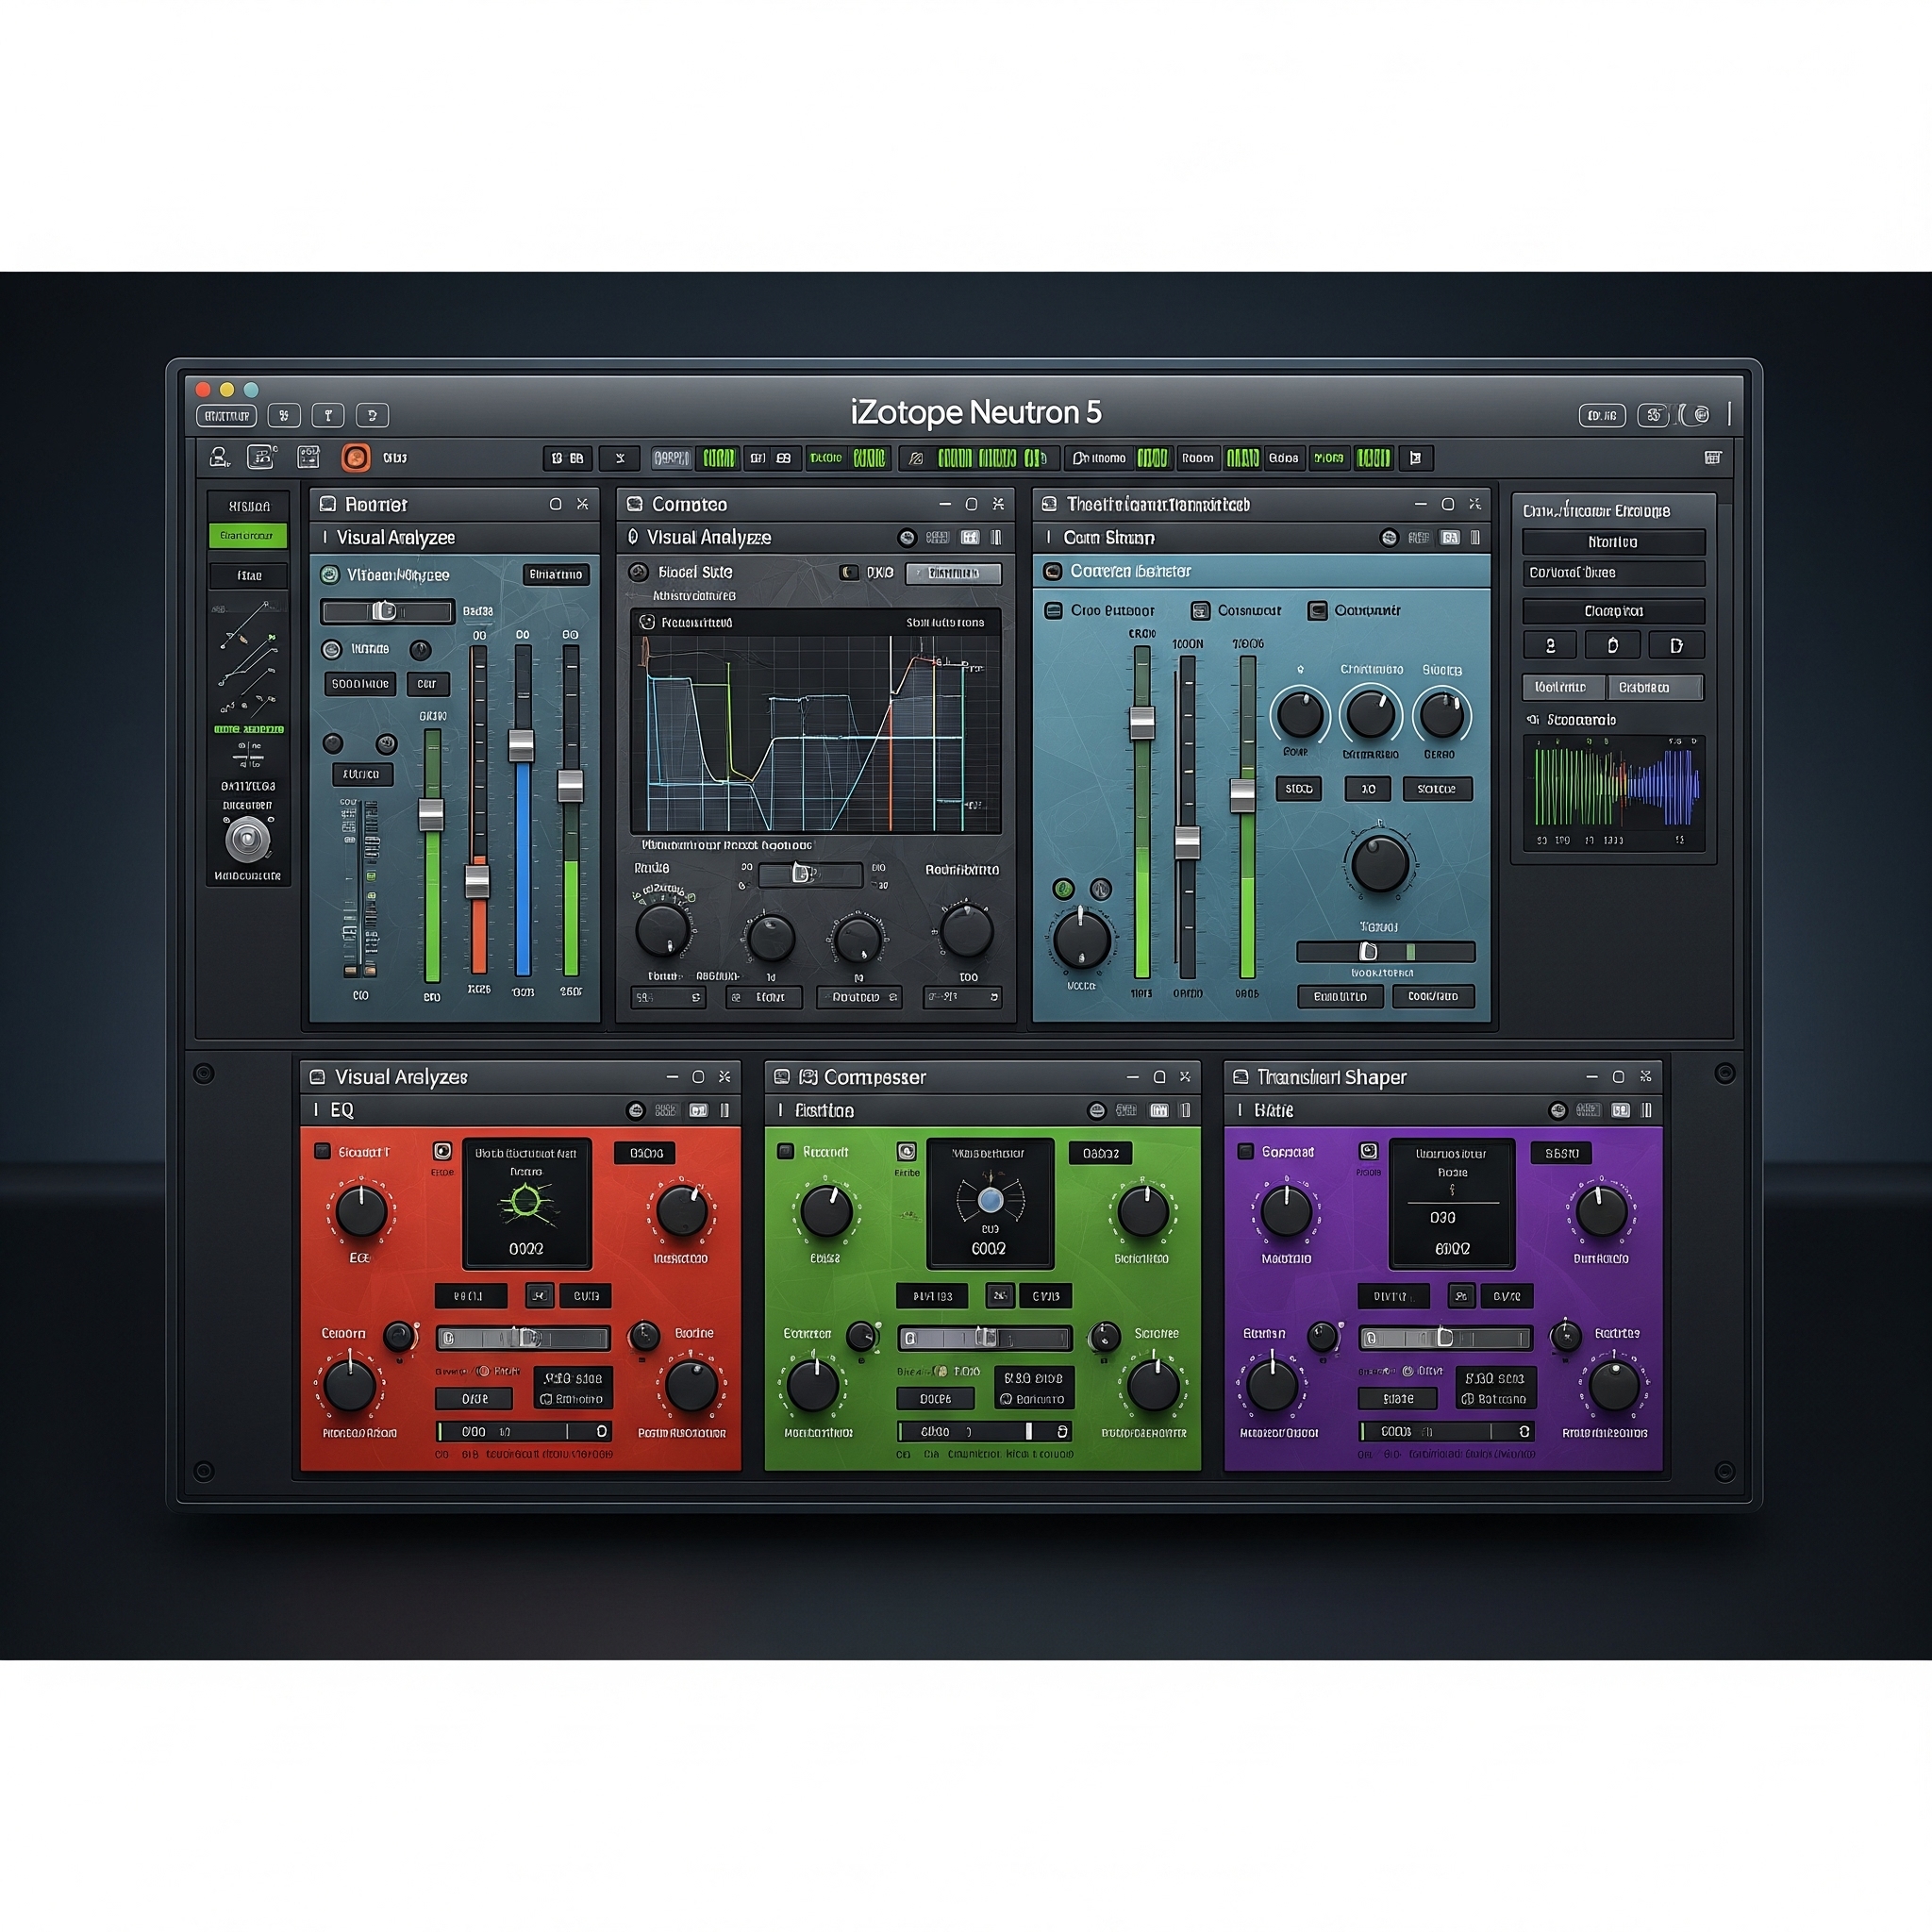Image resolution: width=1932 pixels, height=1932 pixels.
Task: Tick the checkbox in the red EQ panel
Action: [322, 1151]
